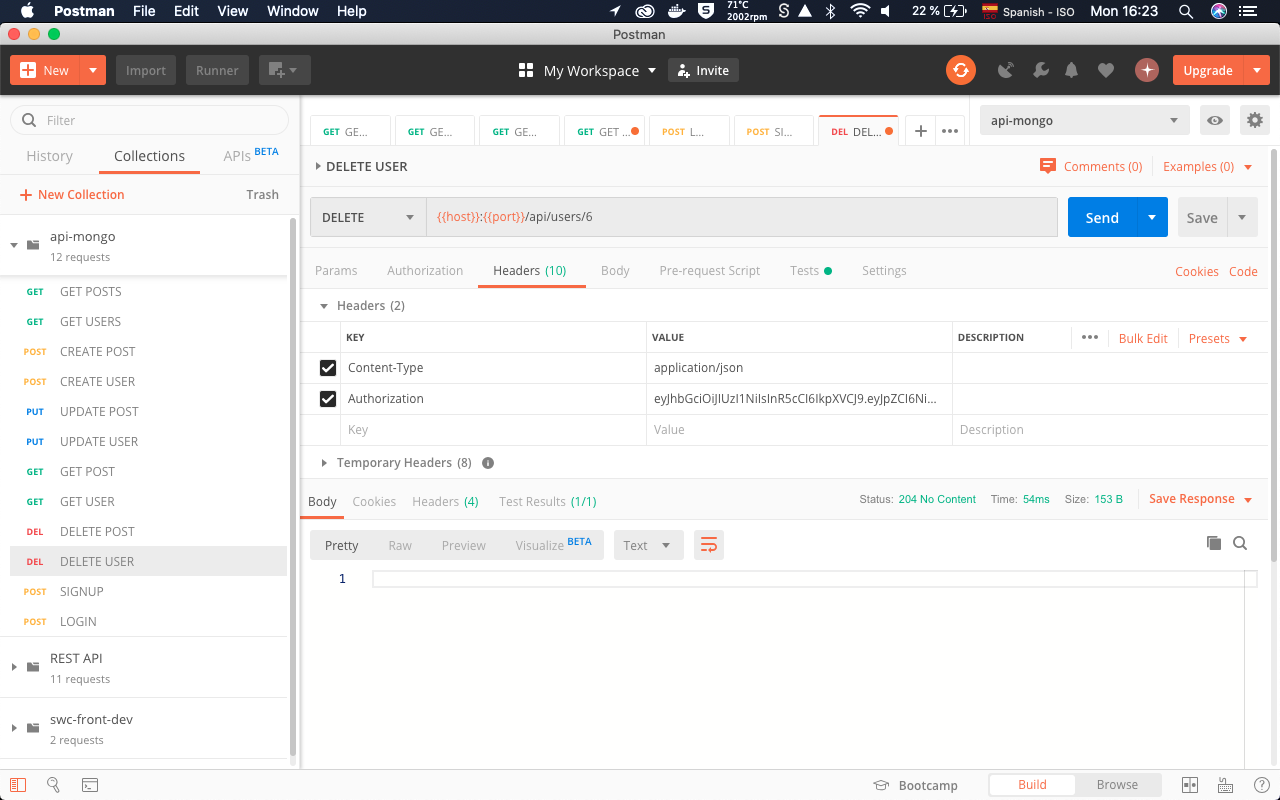Open the Postman console icon
1280x800 pixels.
tap(90, 785)
